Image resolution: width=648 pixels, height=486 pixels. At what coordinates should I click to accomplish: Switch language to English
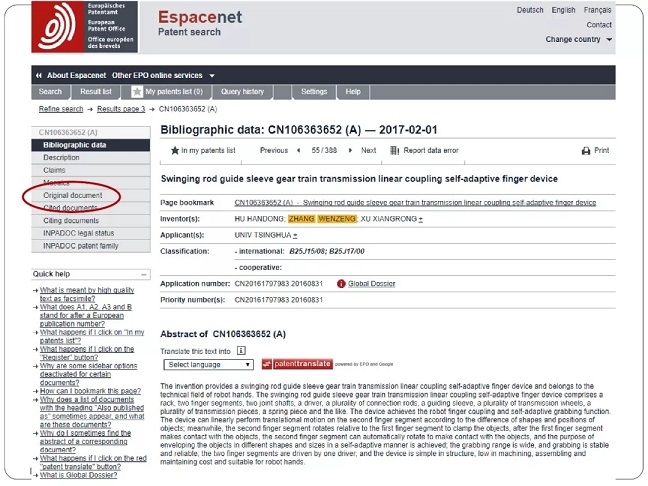point(563,10)
